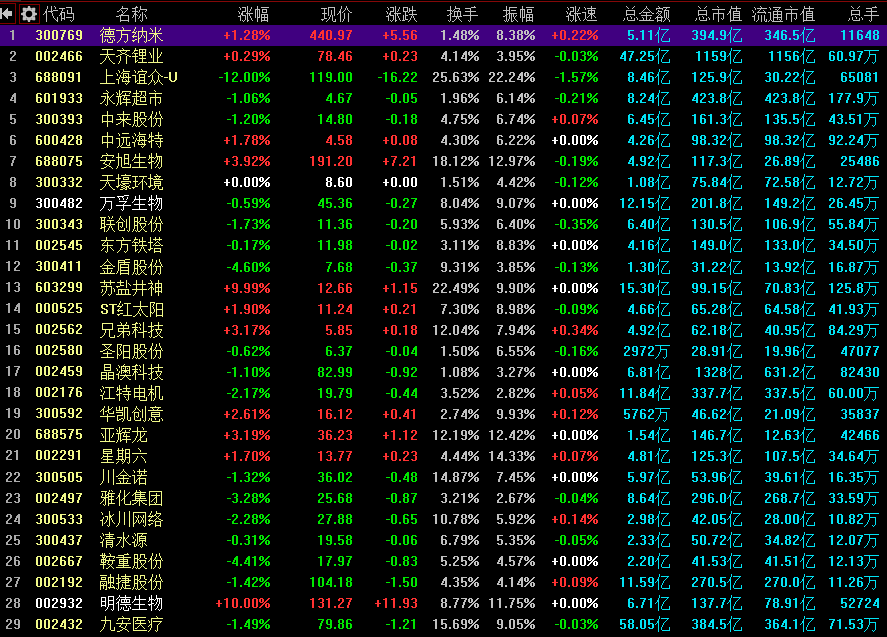Click the back arrow icon in header
The height and width of the screenshot is (637, 887).
pyautogui.click(x=7, y=13)
